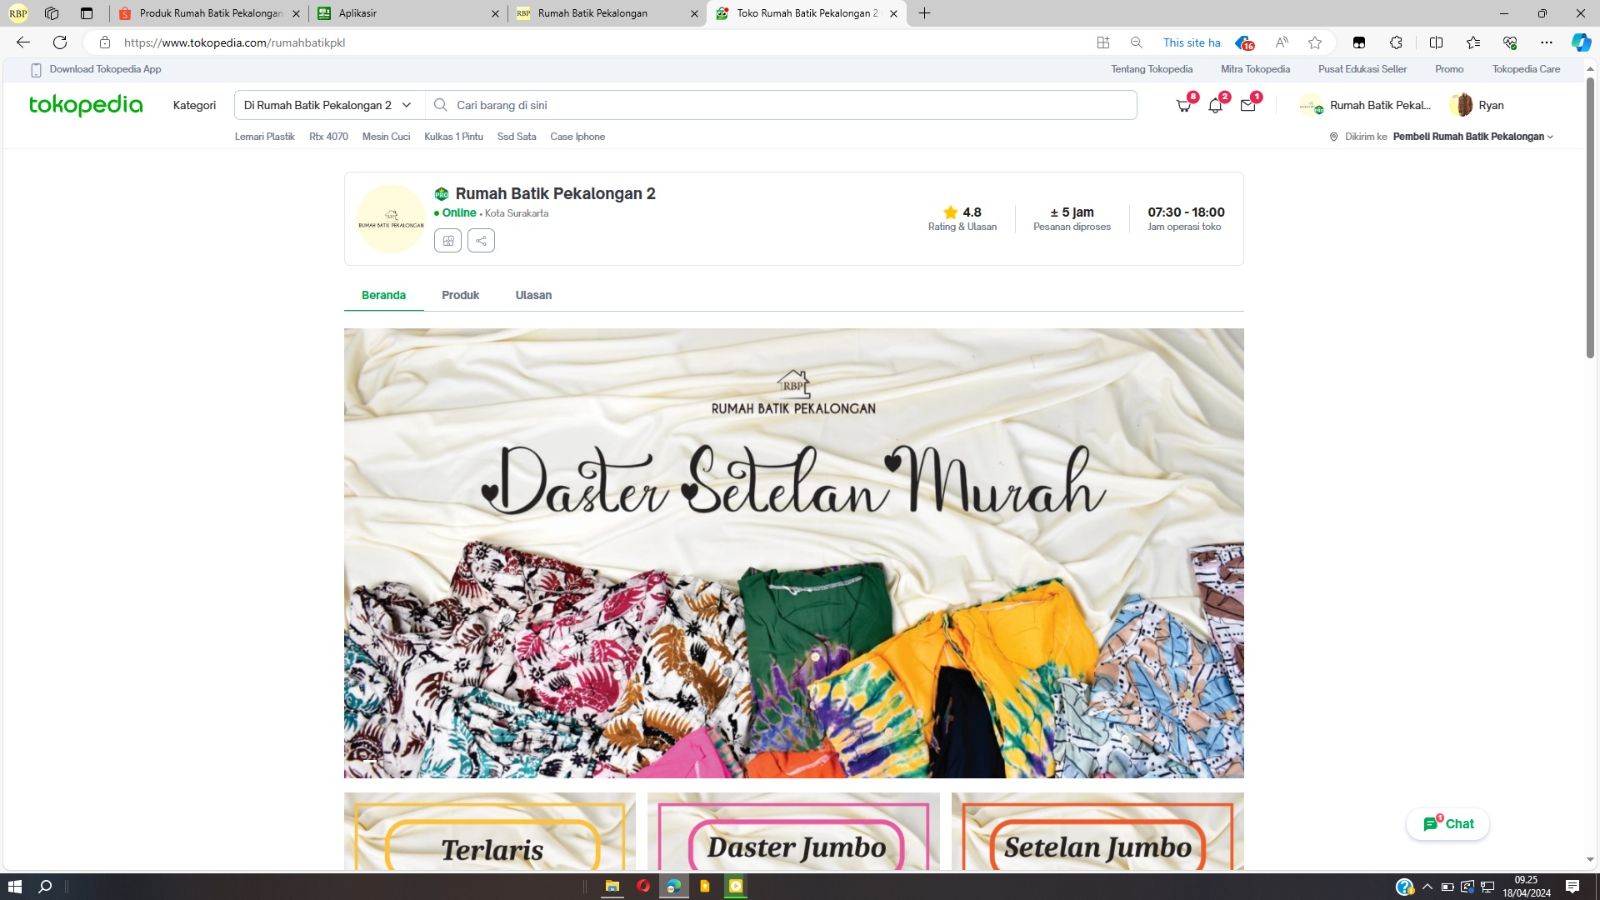Close the Aplikasir browser tab

[495, 13]
